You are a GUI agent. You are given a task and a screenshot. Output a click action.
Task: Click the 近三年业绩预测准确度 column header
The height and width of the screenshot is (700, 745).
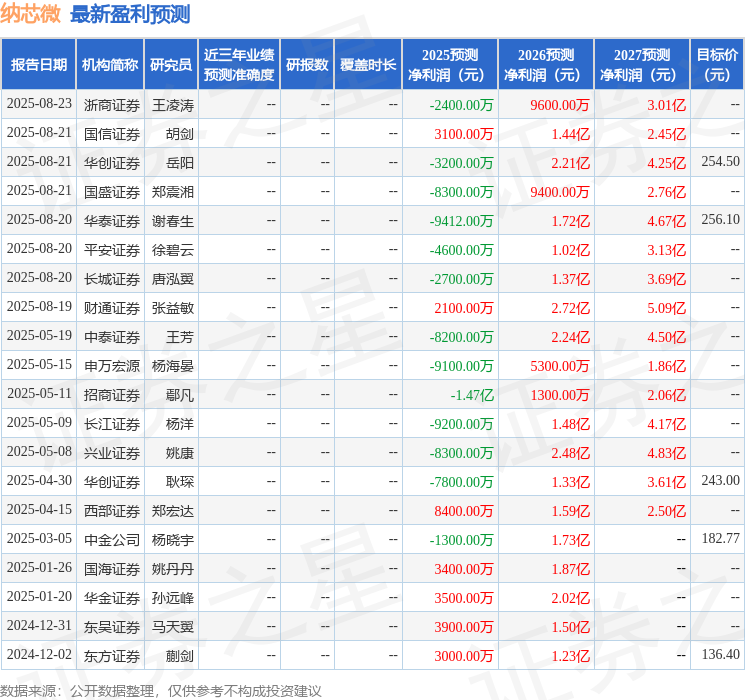click(x=239, y=65)
